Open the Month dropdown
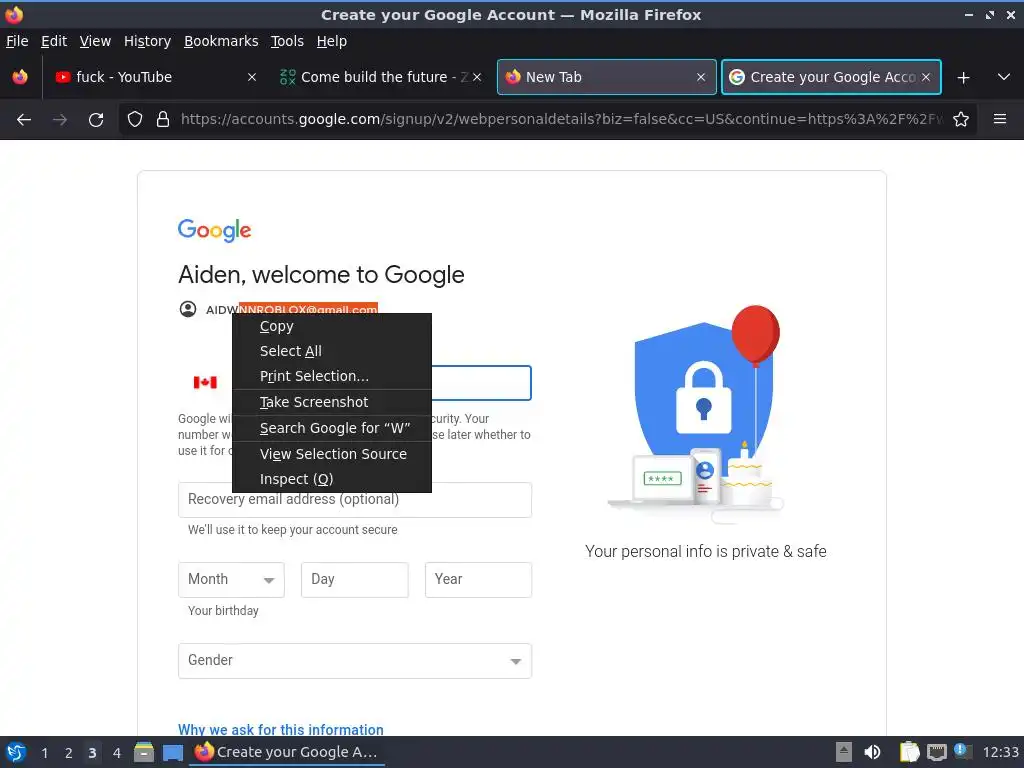This screenshot has height=768, width=1024. click(x=231, y=580)
